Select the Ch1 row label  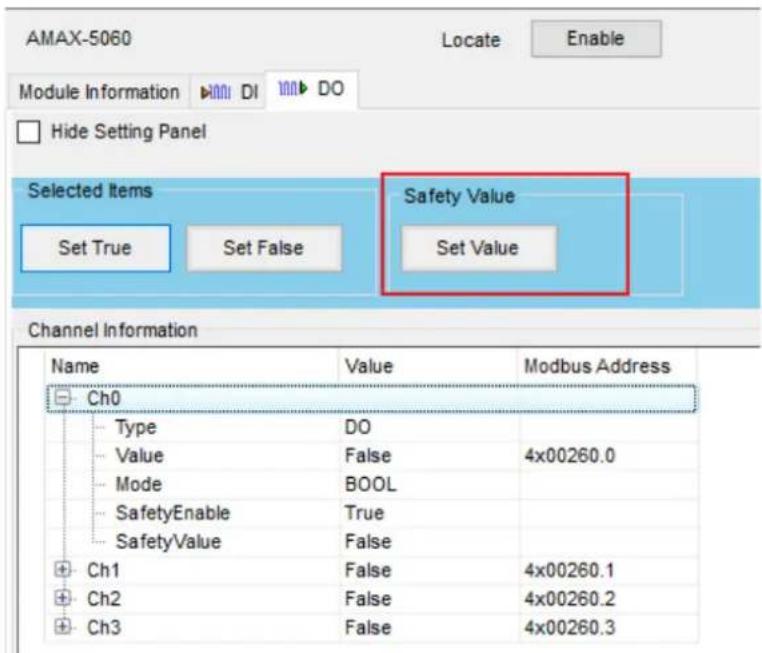[104, 570]
